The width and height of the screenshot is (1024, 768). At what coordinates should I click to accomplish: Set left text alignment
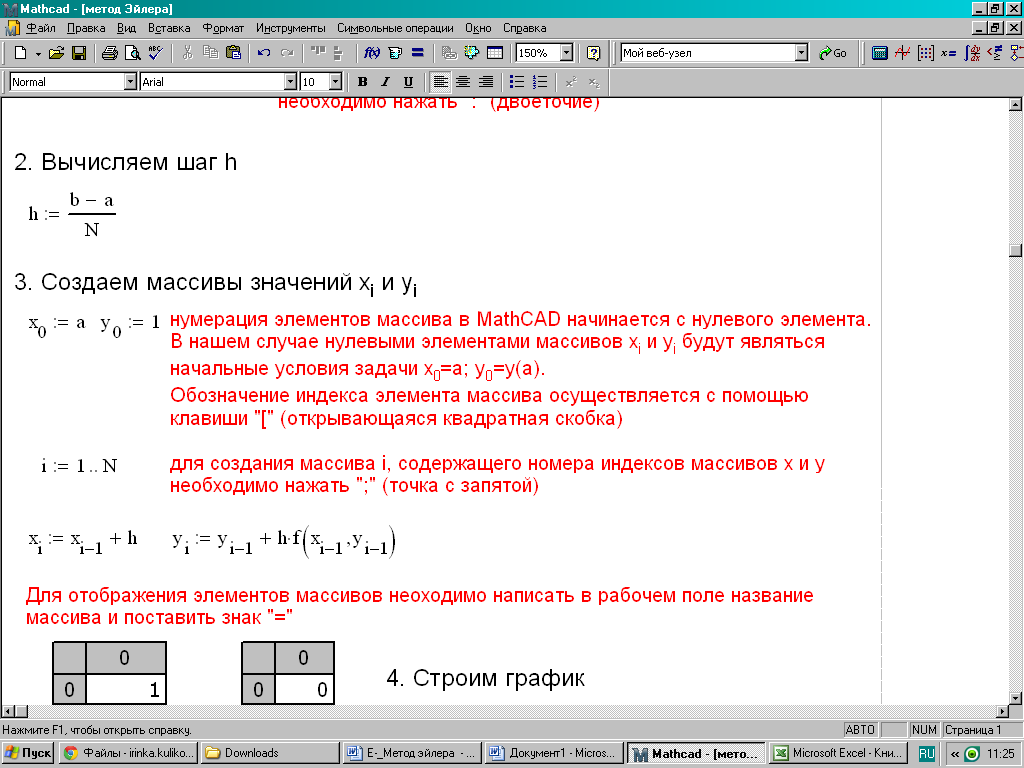click(x=441, y=82)
